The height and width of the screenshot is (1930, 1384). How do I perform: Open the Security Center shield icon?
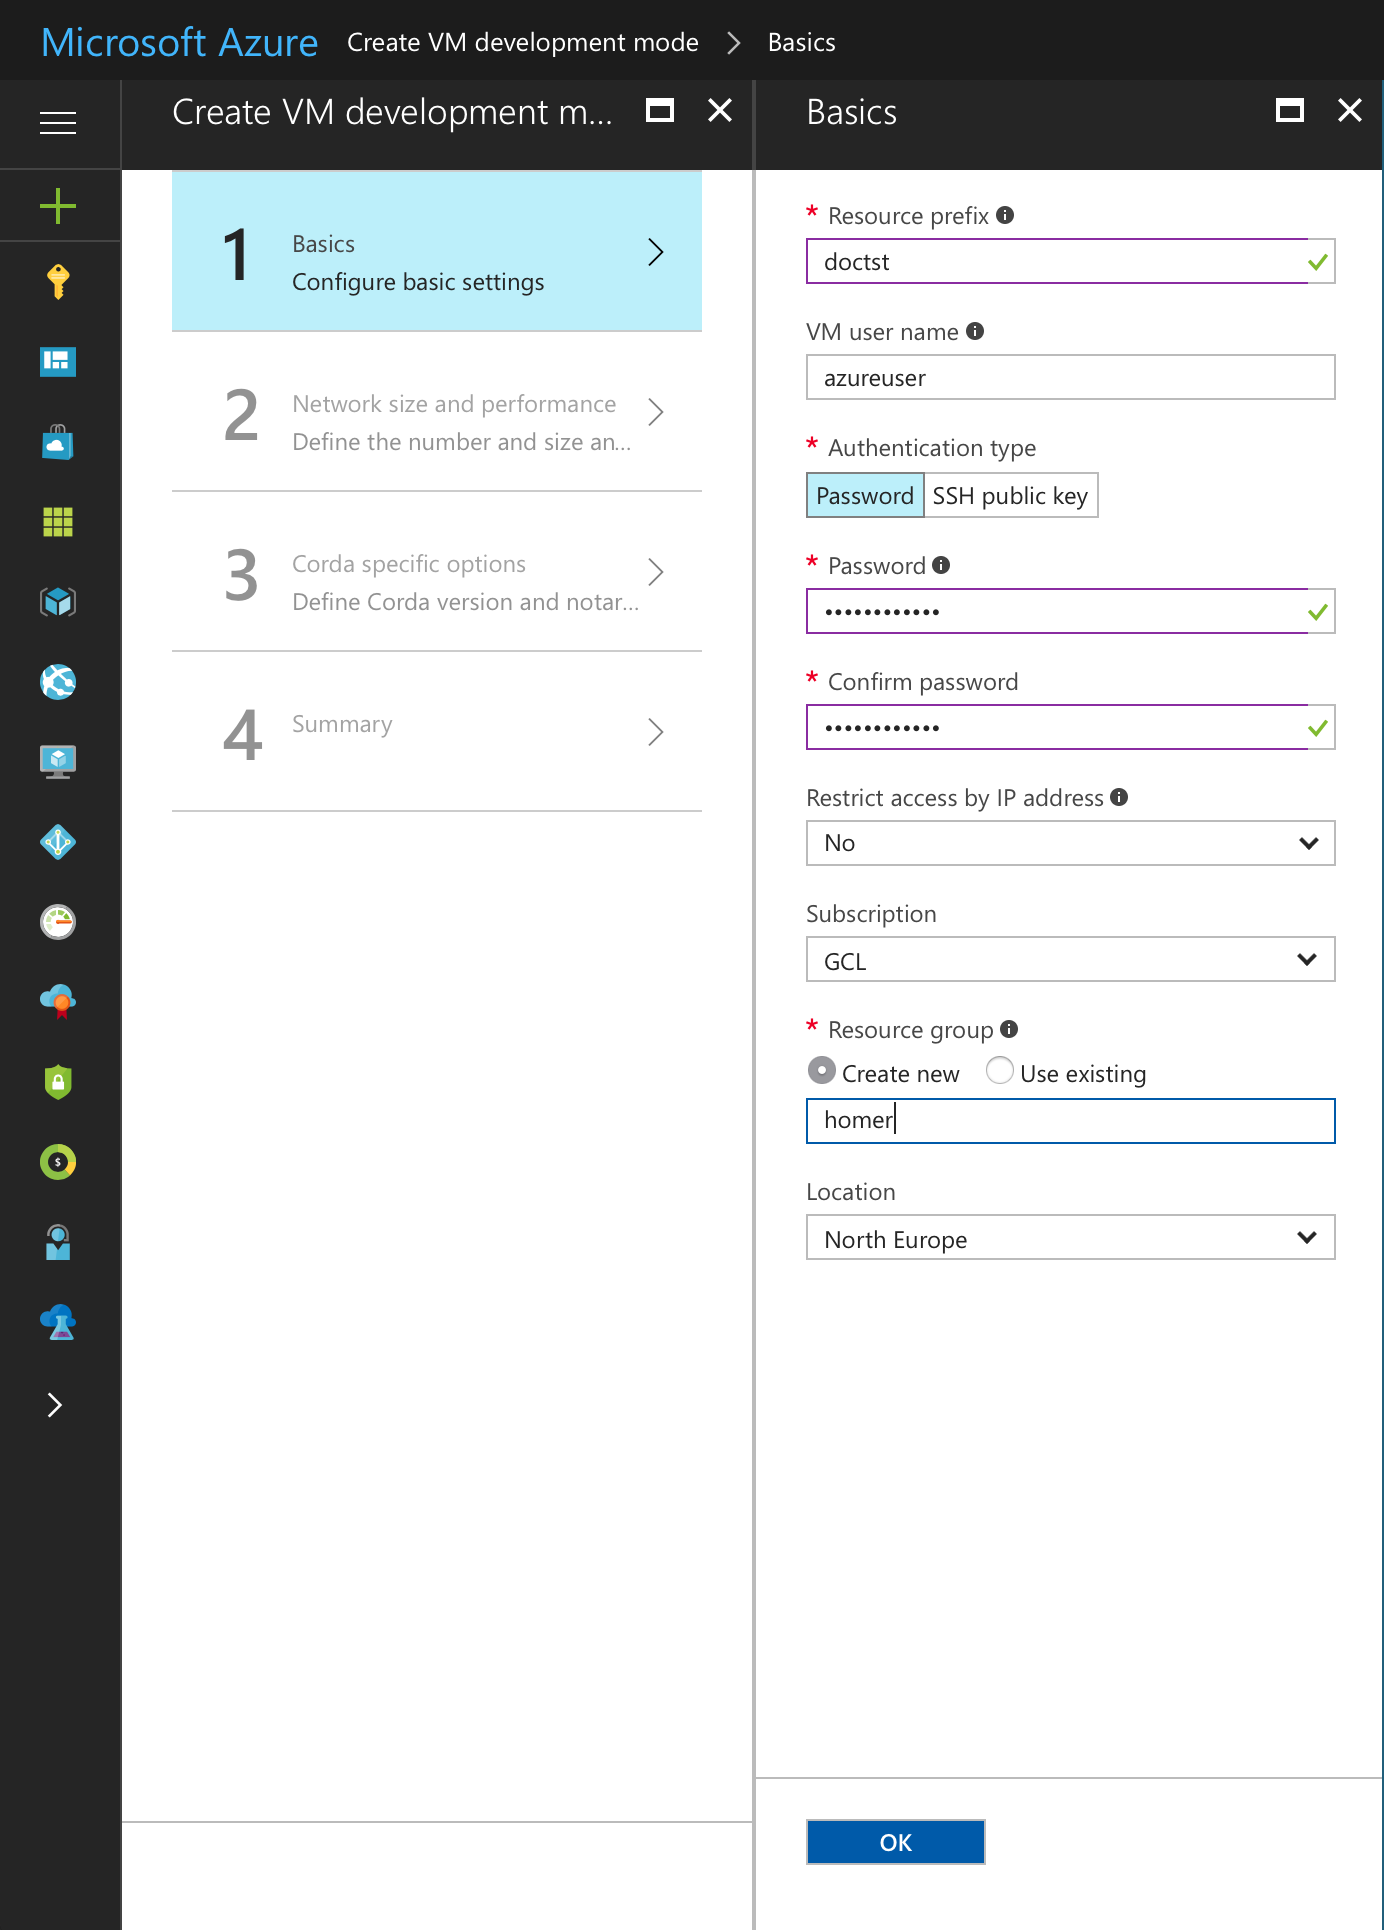(x=58, y=1082)
